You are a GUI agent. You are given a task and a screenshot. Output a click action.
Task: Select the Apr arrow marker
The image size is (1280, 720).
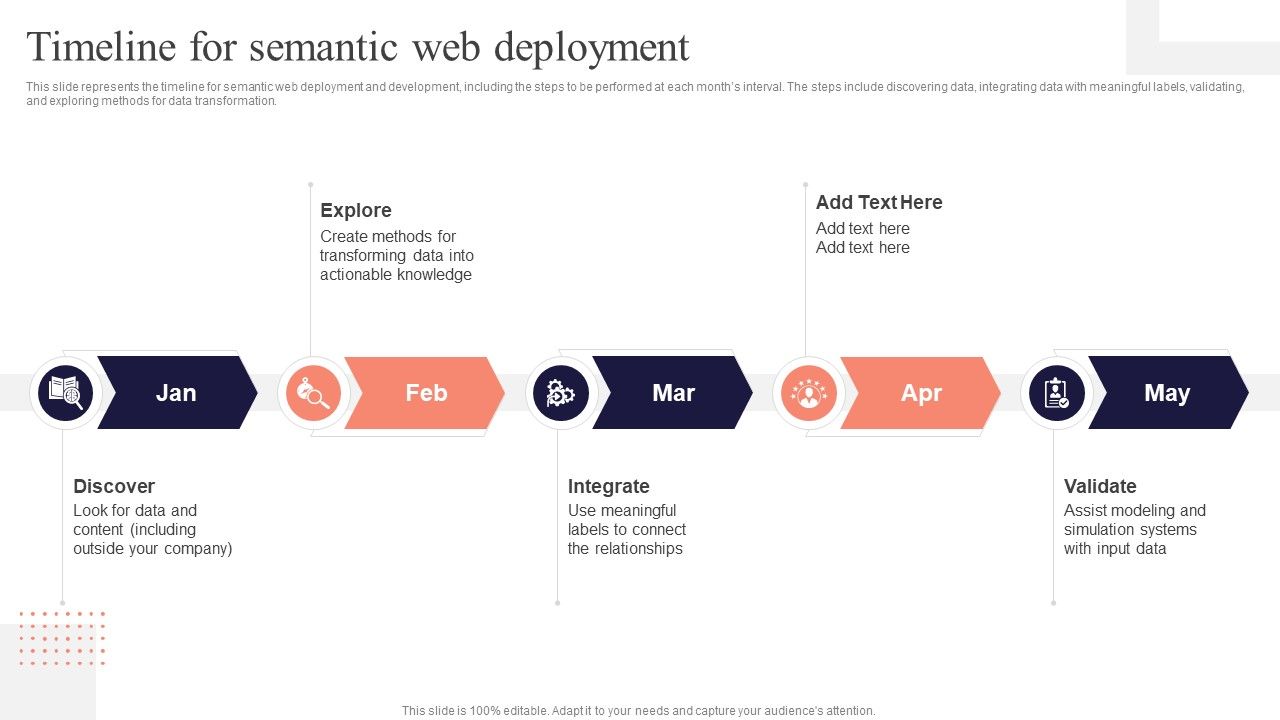pos(921,393)
